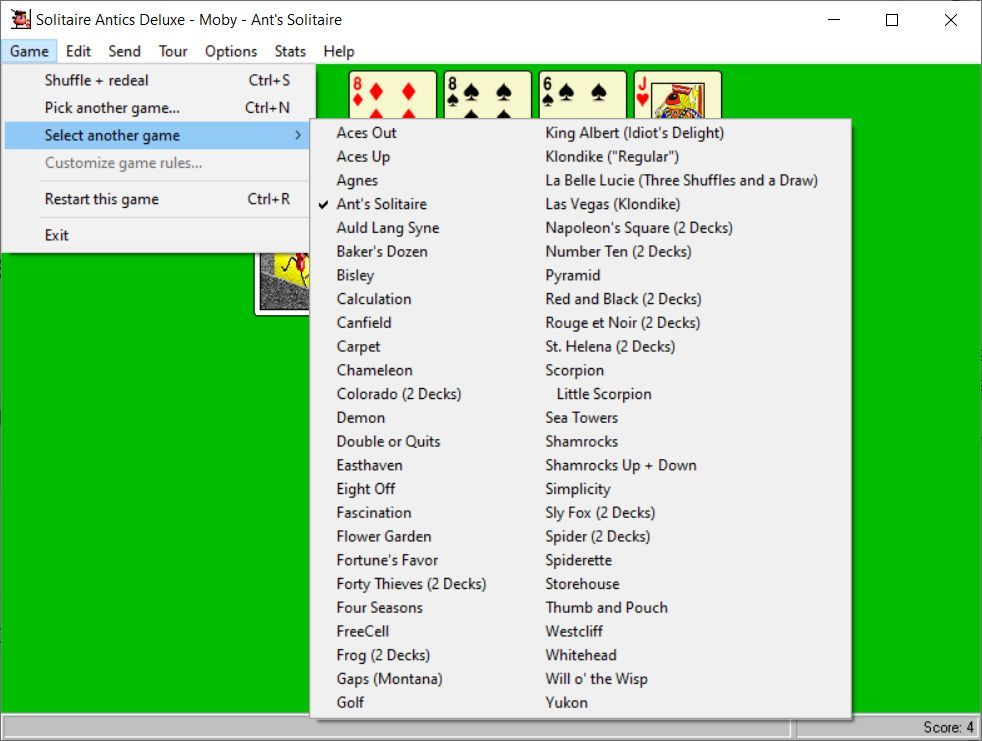
Task: Choose Klondike ("Regular") from game list
Action: coord(612,157)
